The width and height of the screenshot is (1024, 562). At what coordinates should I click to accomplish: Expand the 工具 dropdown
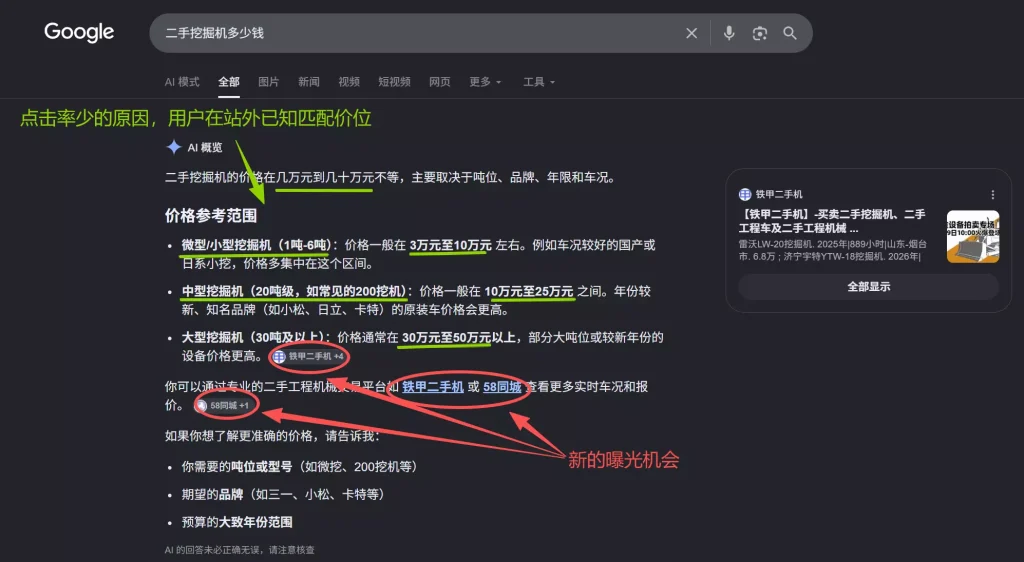pos(539,82)
